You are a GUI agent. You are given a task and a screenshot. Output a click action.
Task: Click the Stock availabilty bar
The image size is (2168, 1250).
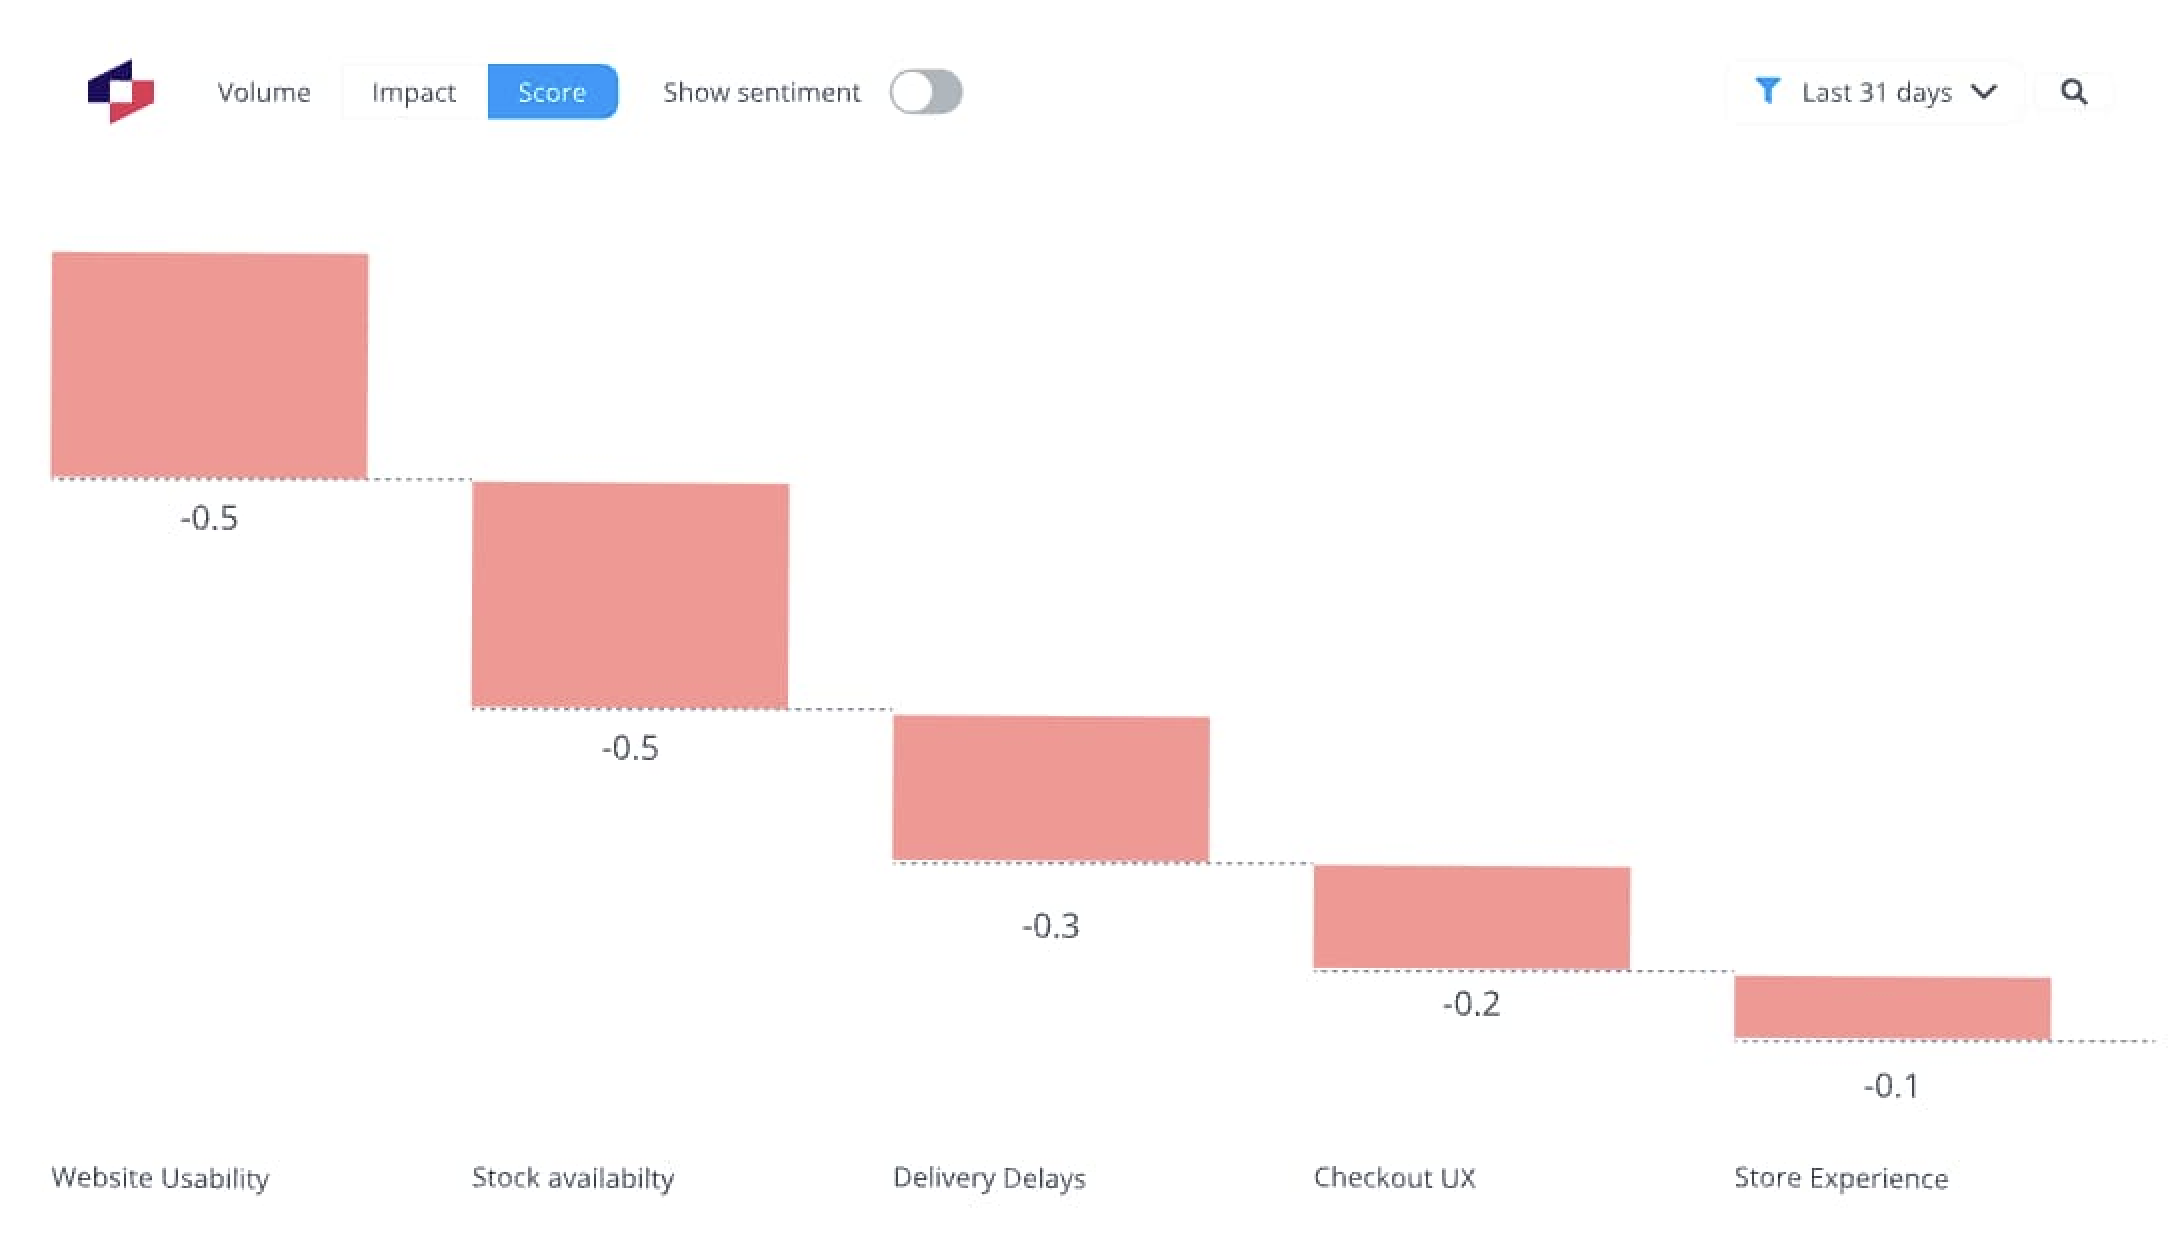click(629, 595)
